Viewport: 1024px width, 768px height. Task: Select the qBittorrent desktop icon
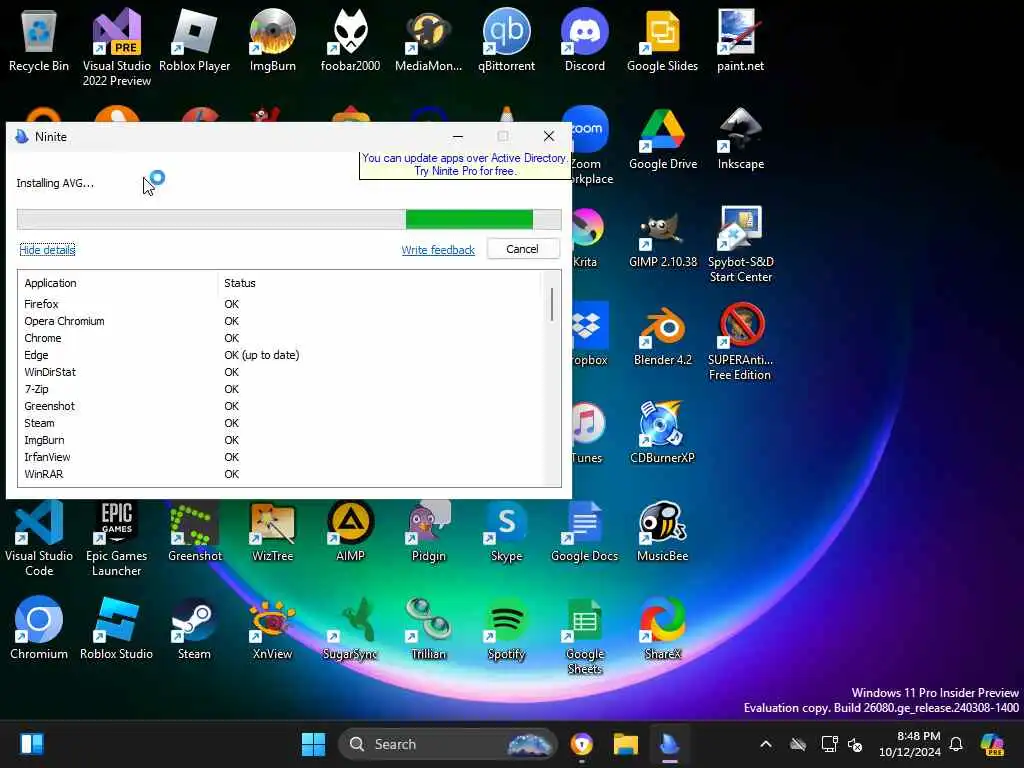tap(507, 40)
